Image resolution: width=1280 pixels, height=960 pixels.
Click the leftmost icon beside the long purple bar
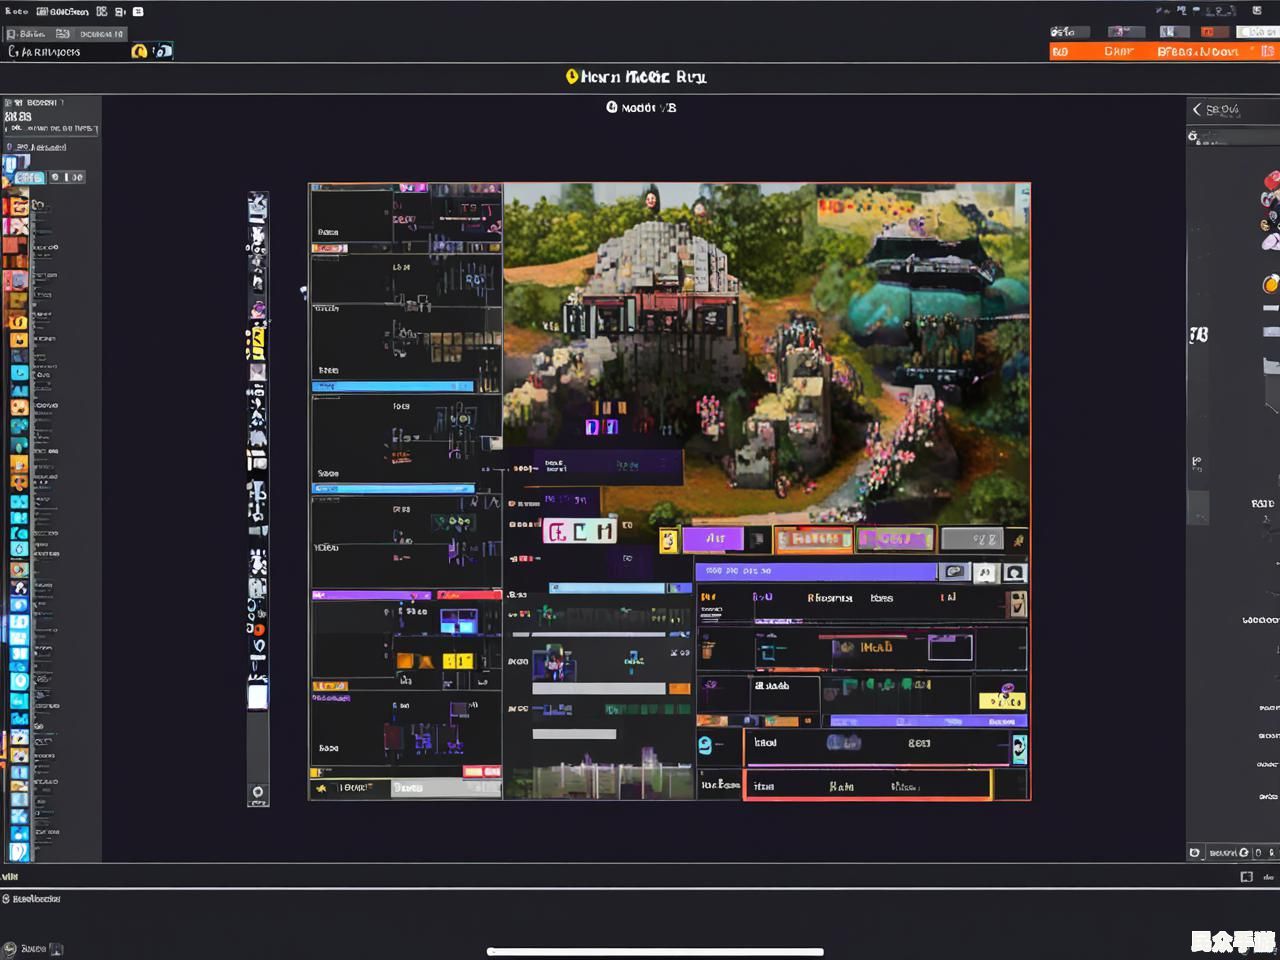click(x=955, y=572)
